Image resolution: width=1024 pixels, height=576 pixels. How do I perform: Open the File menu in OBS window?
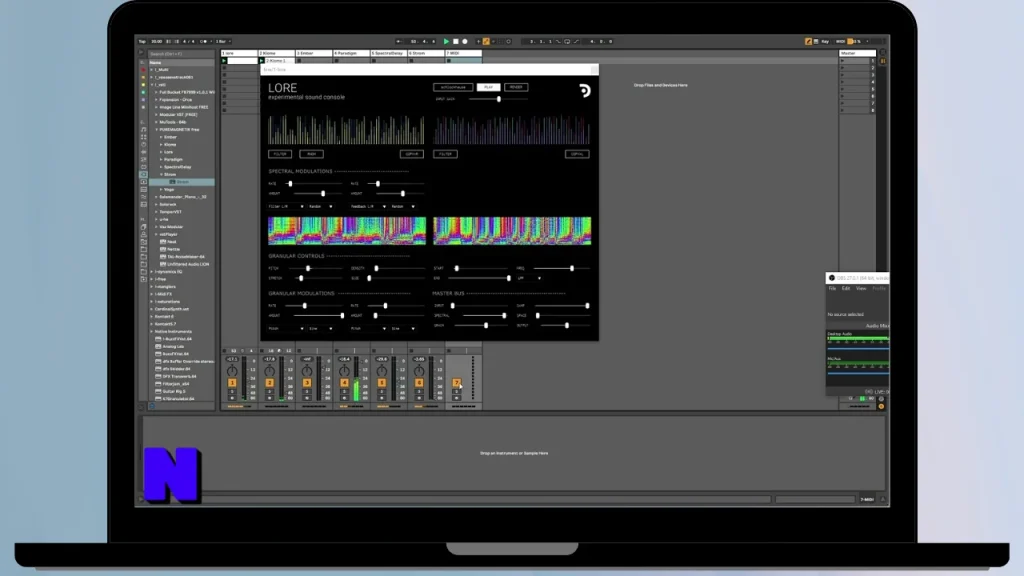[833, 288]
